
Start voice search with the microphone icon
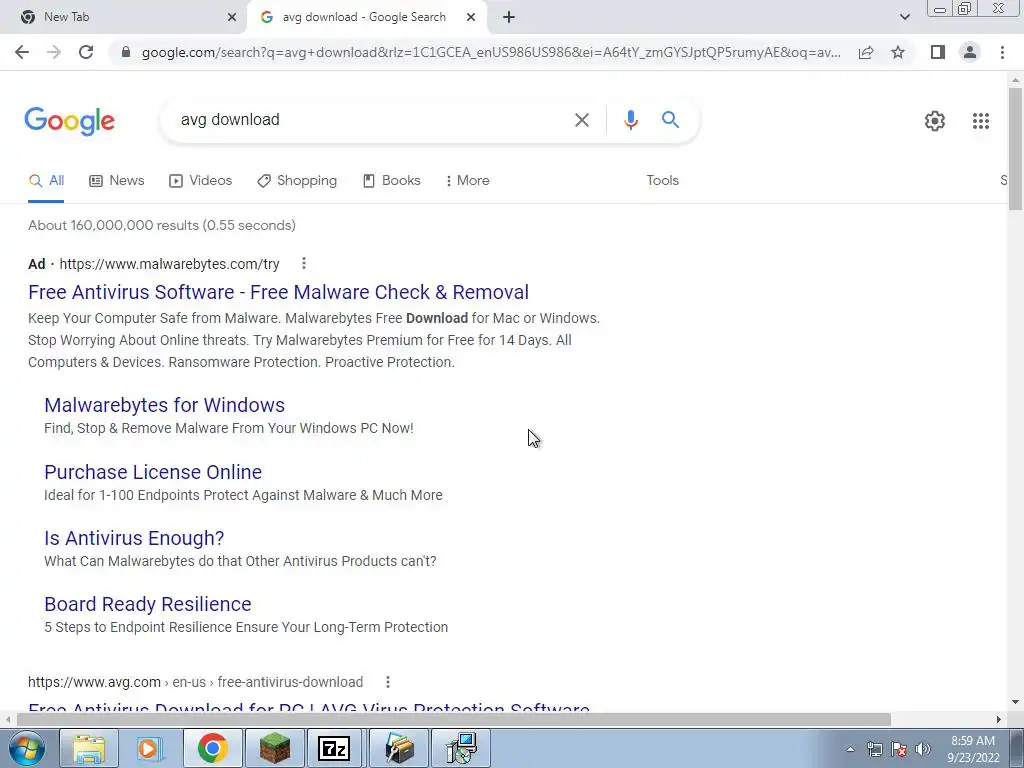coord(630,120)
